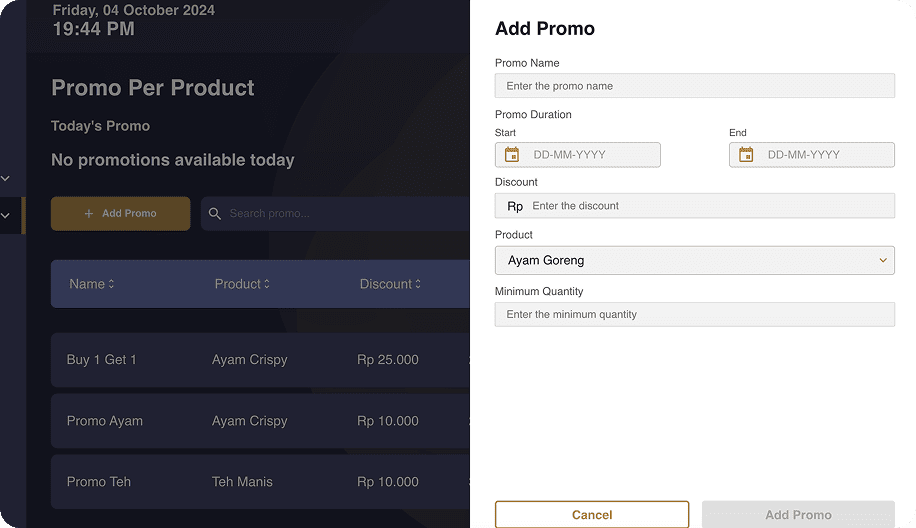Open the End date calendar icon
Screen dimensions: 916x528
click(746, 155)
